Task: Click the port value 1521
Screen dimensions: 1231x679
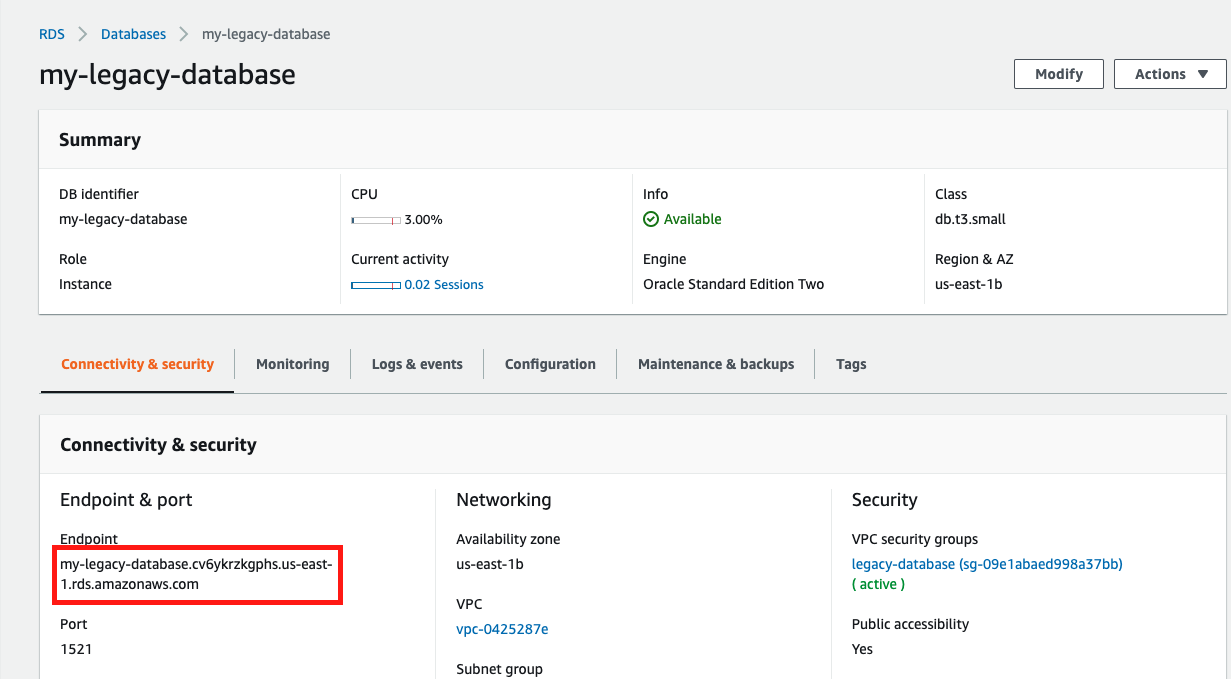Action: pos(76,649)
